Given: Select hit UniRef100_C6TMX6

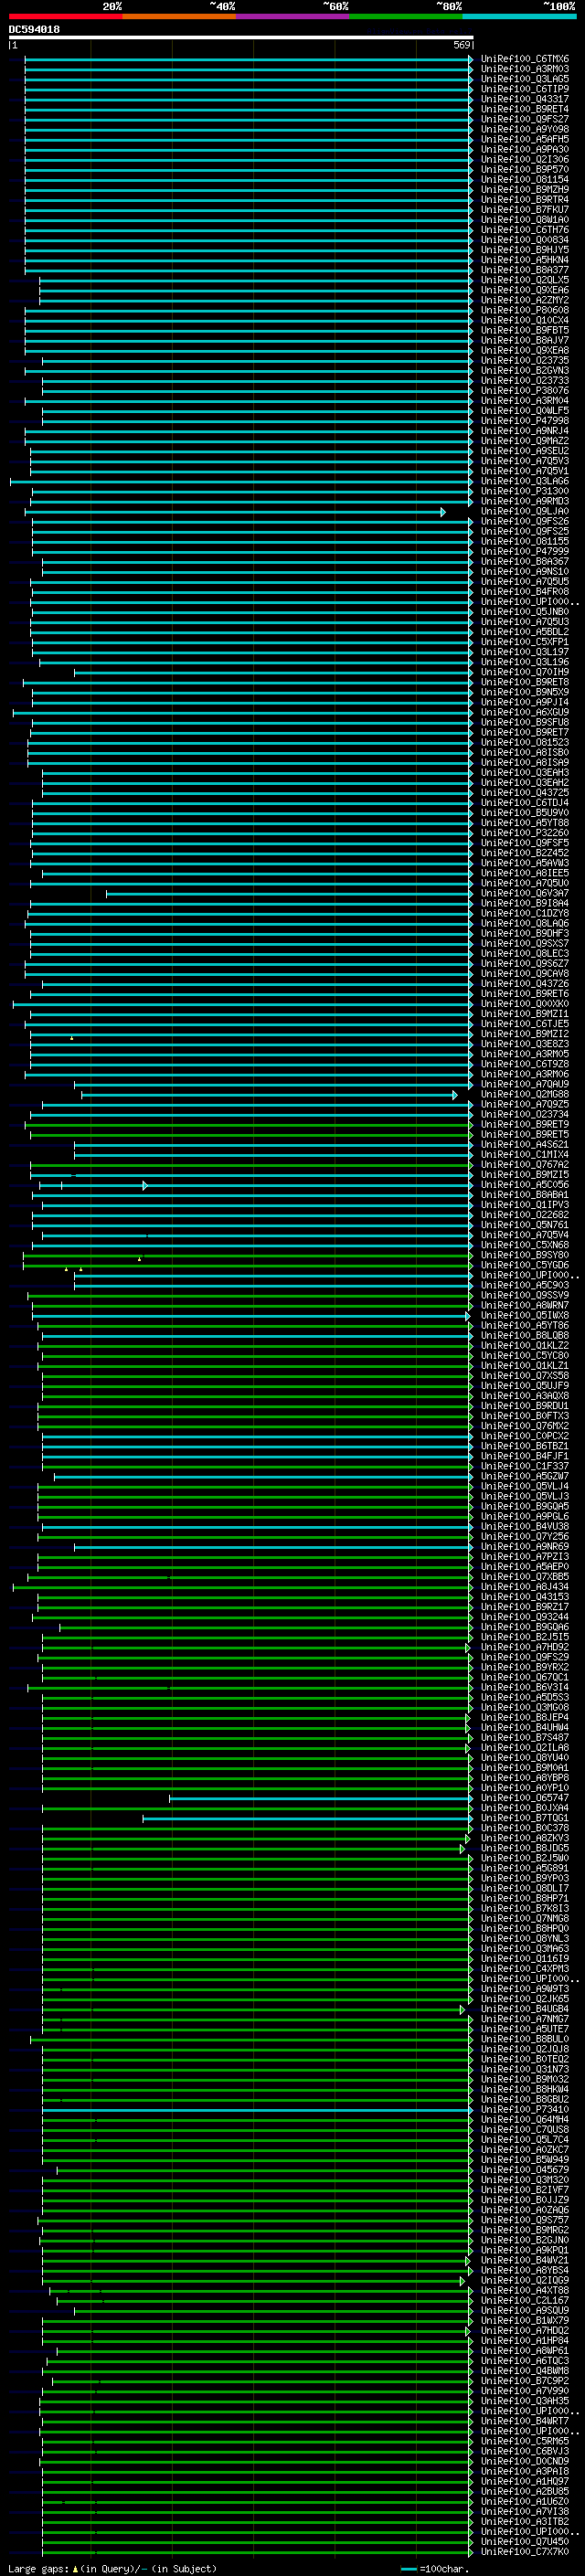Looking at the screenshot, I should click(x=525, y=59).
